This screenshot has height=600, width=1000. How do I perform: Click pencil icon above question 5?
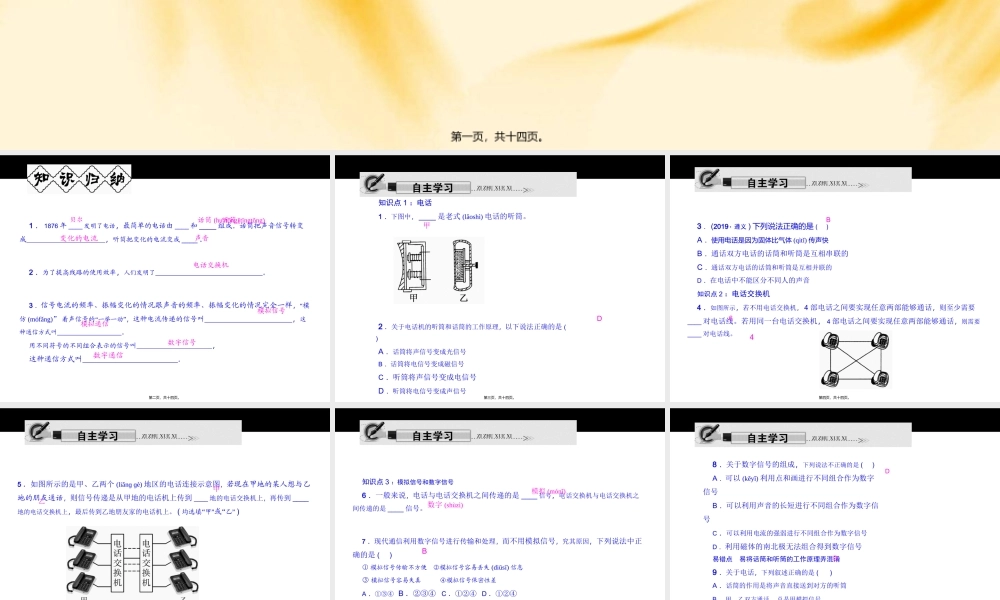(43, 435)
